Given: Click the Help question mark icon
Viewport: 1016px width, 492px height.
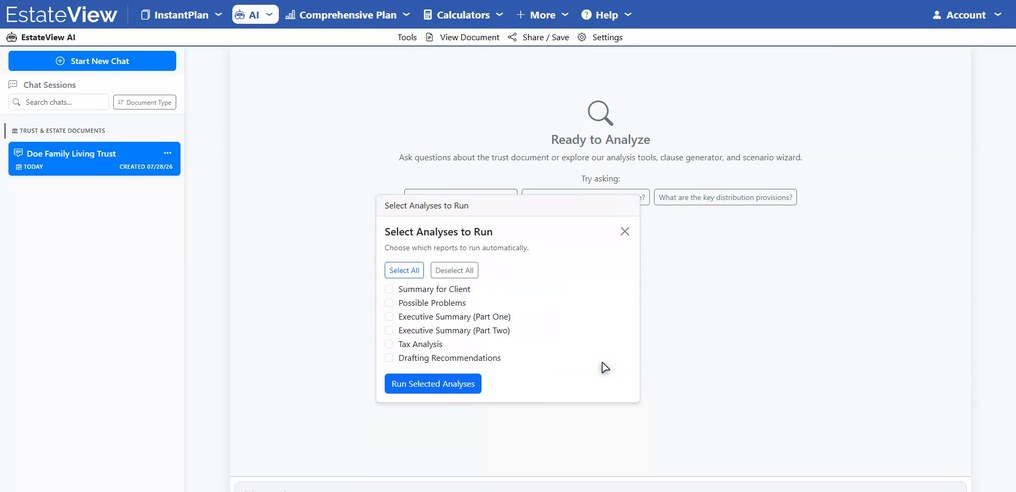Looking at the screenshot, I should (586, 15).
